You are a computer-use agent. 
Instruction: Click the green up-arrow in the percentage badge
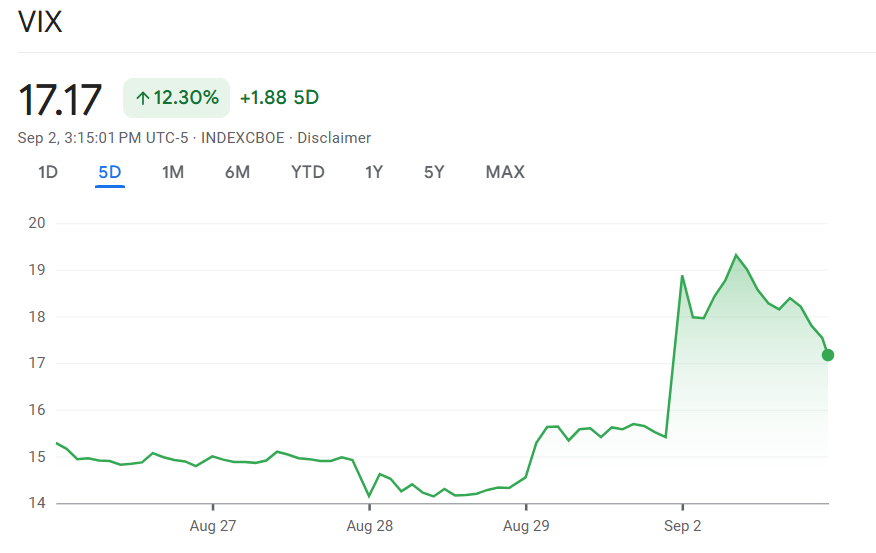[x=142, y=98]
